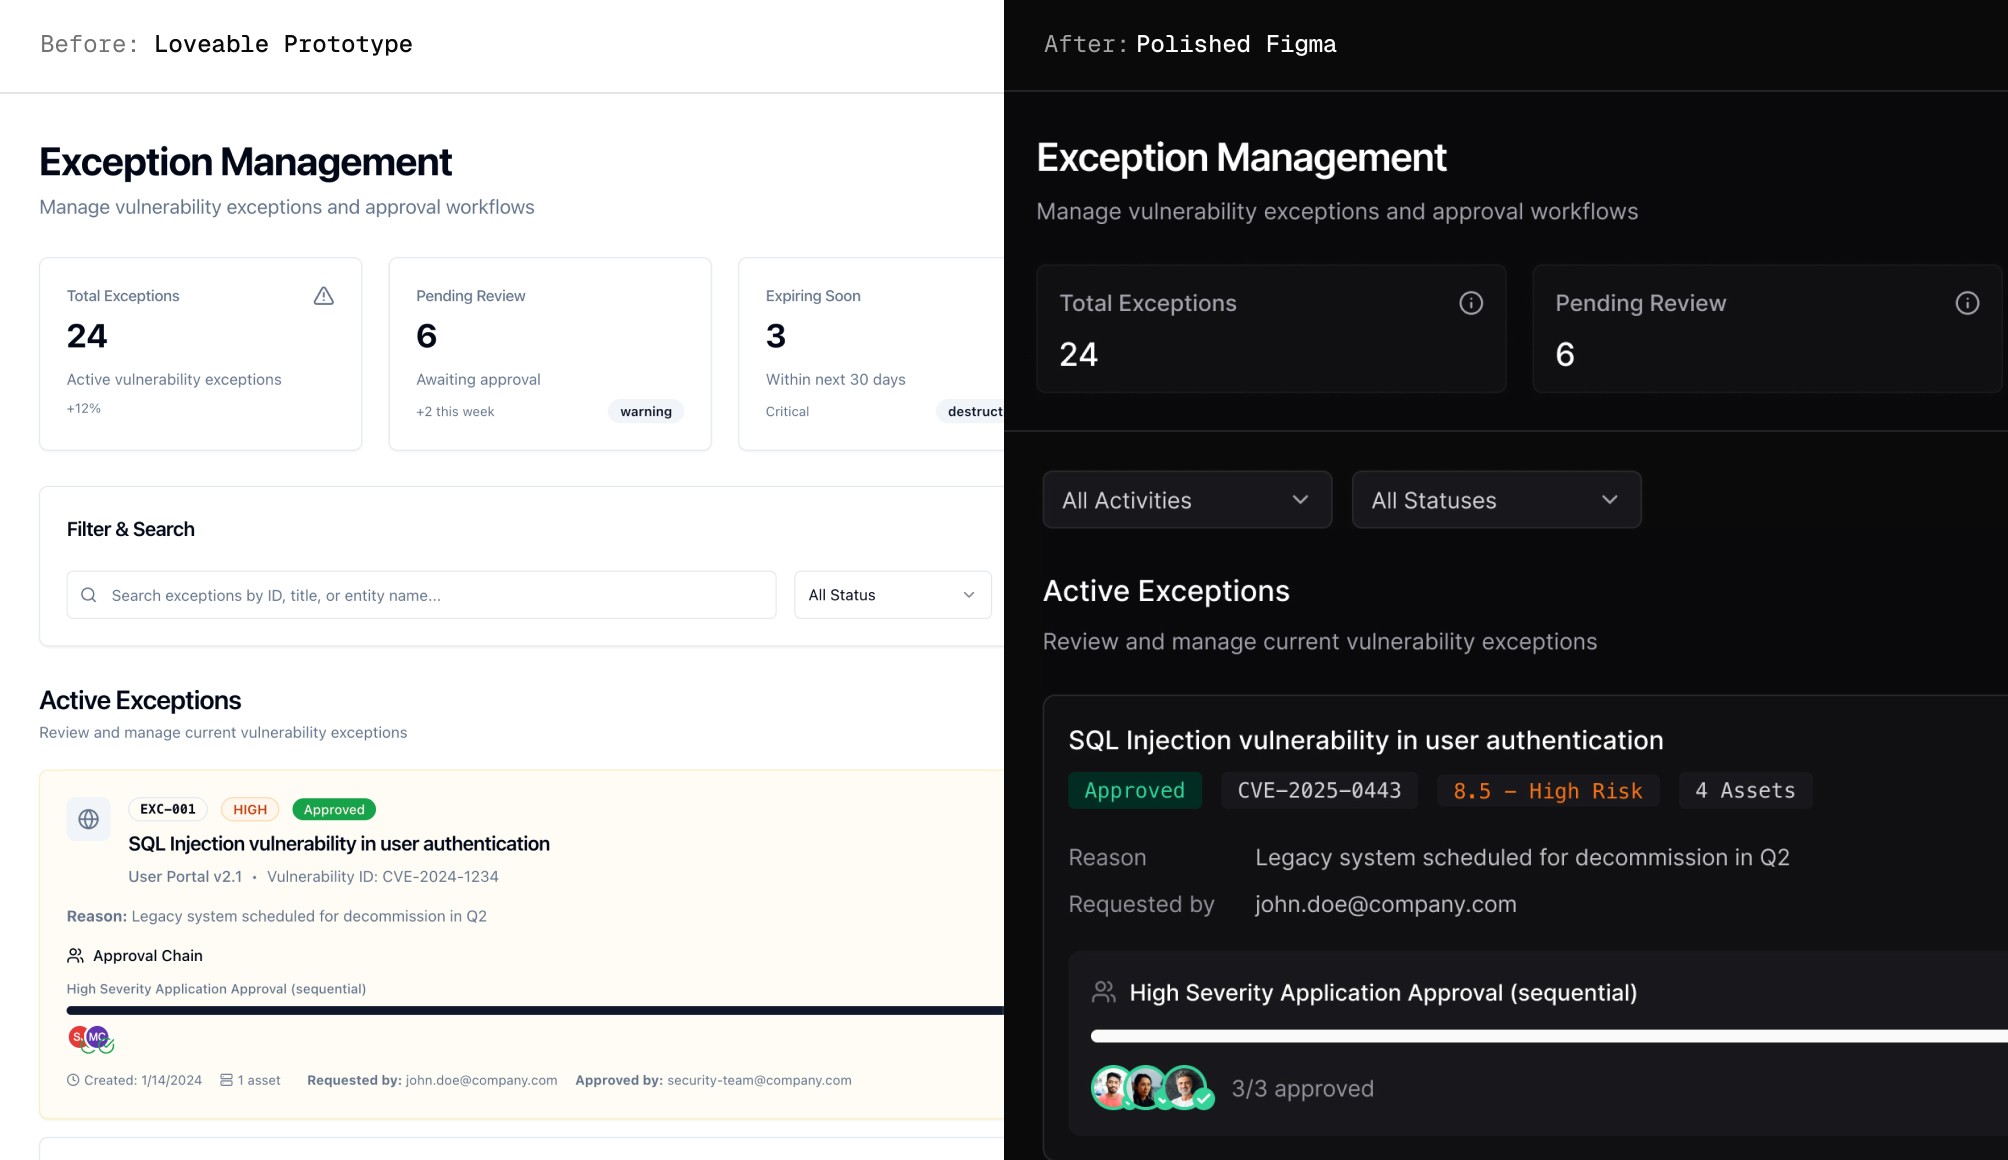The image size is (2008, 1160).
Task: Click the green Approved badge on EXC-001
Action: pyautogui.click(x=334, y=809)
